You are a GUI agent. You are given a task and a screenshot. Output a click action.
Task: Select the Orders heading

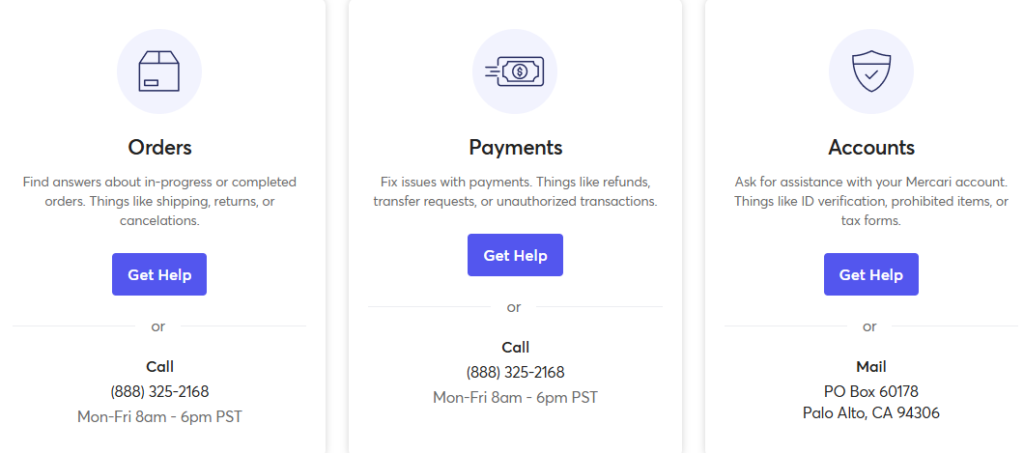(x=159, y=147)
